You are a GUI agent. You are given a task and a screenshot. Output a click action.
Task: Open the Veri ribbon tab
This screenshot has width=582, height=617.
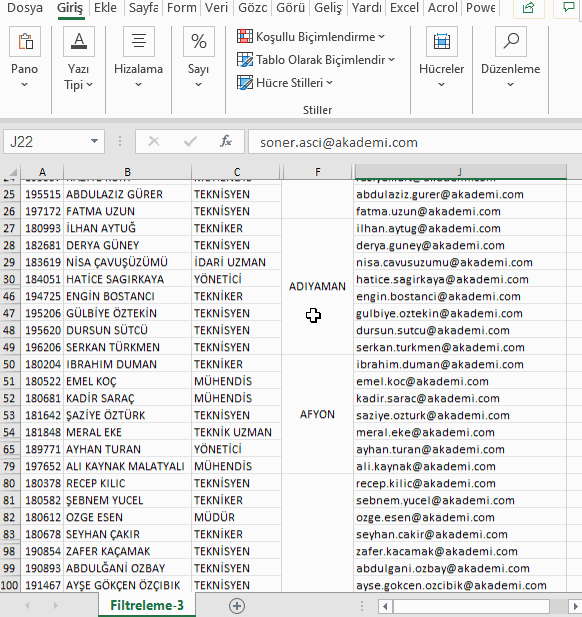point(216,8)
